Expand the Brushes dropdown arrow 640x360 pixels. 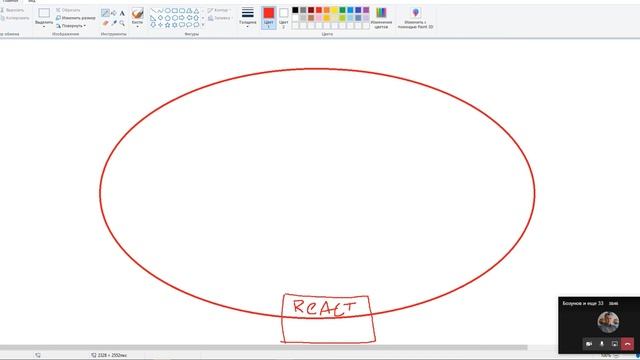(x=138, y=27)
